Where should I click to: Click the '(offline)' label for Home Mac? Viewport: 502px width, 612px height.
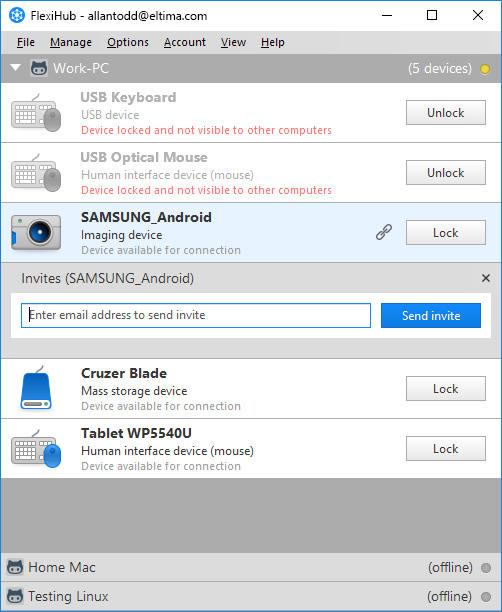(450, 567)
